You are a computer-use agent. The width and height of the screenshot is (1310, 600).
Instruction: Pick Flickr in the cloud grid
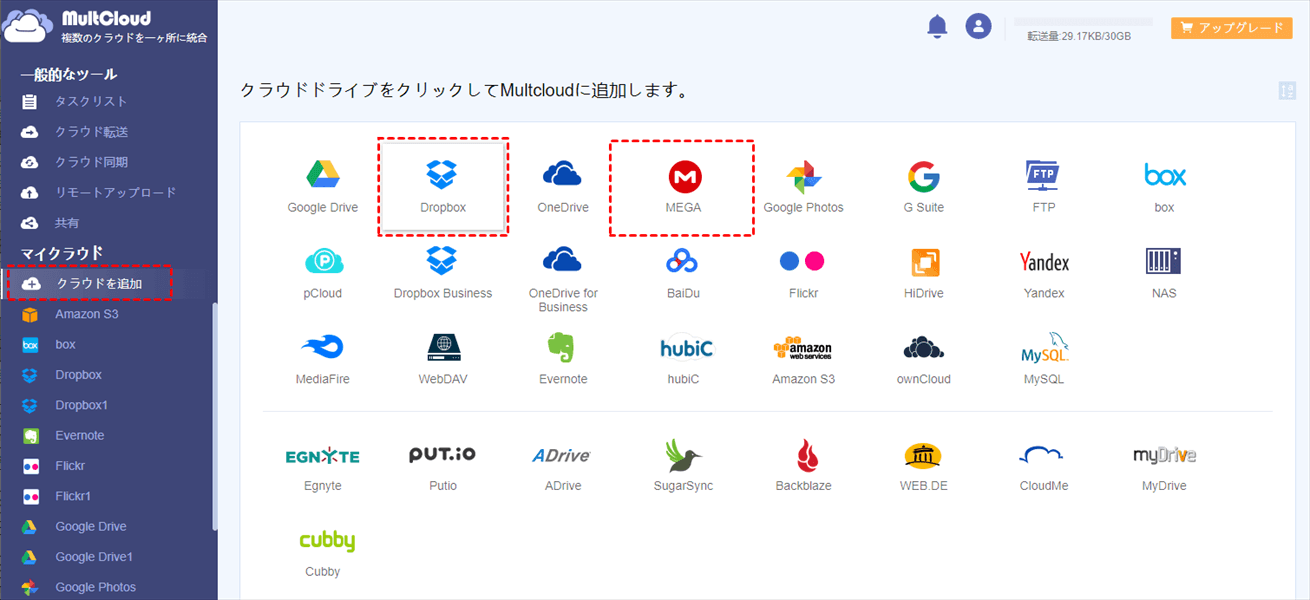(803, 273)
